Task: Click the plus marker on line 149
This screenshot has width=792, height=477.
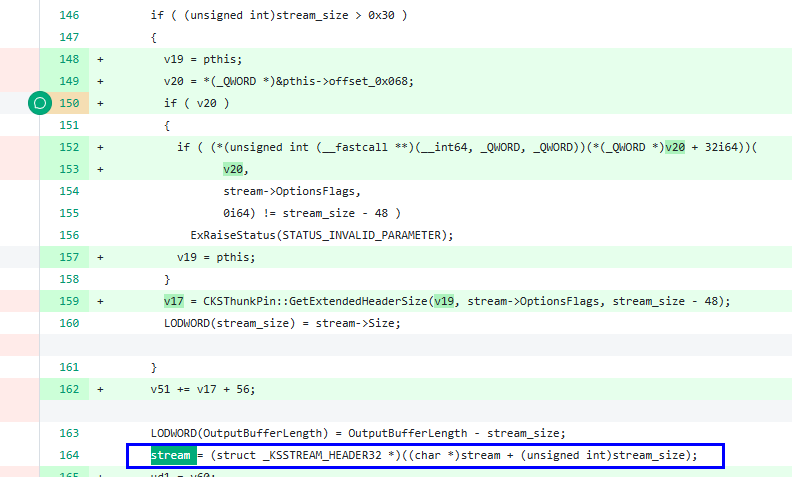Action: pos(100,81)
